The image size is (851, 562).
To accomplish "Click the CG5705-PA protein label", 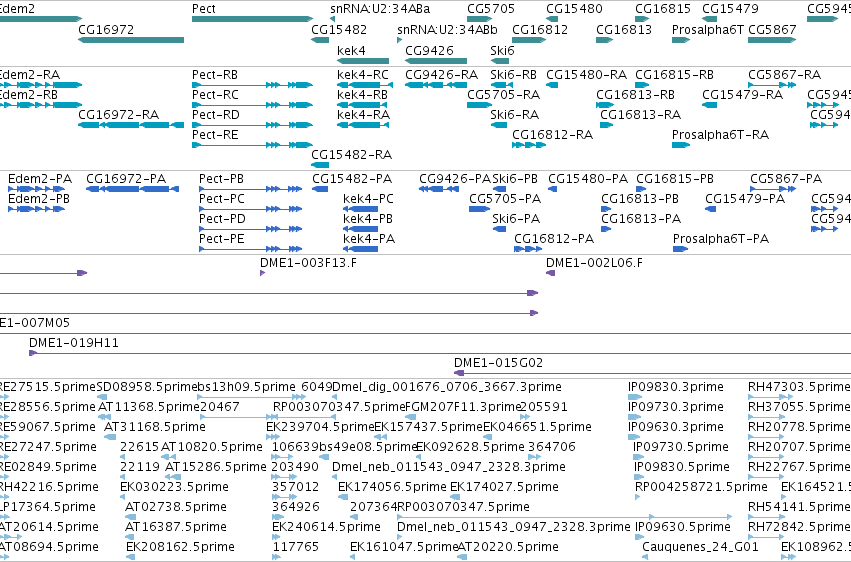I will pyautogui.click(x=505, y=199).
